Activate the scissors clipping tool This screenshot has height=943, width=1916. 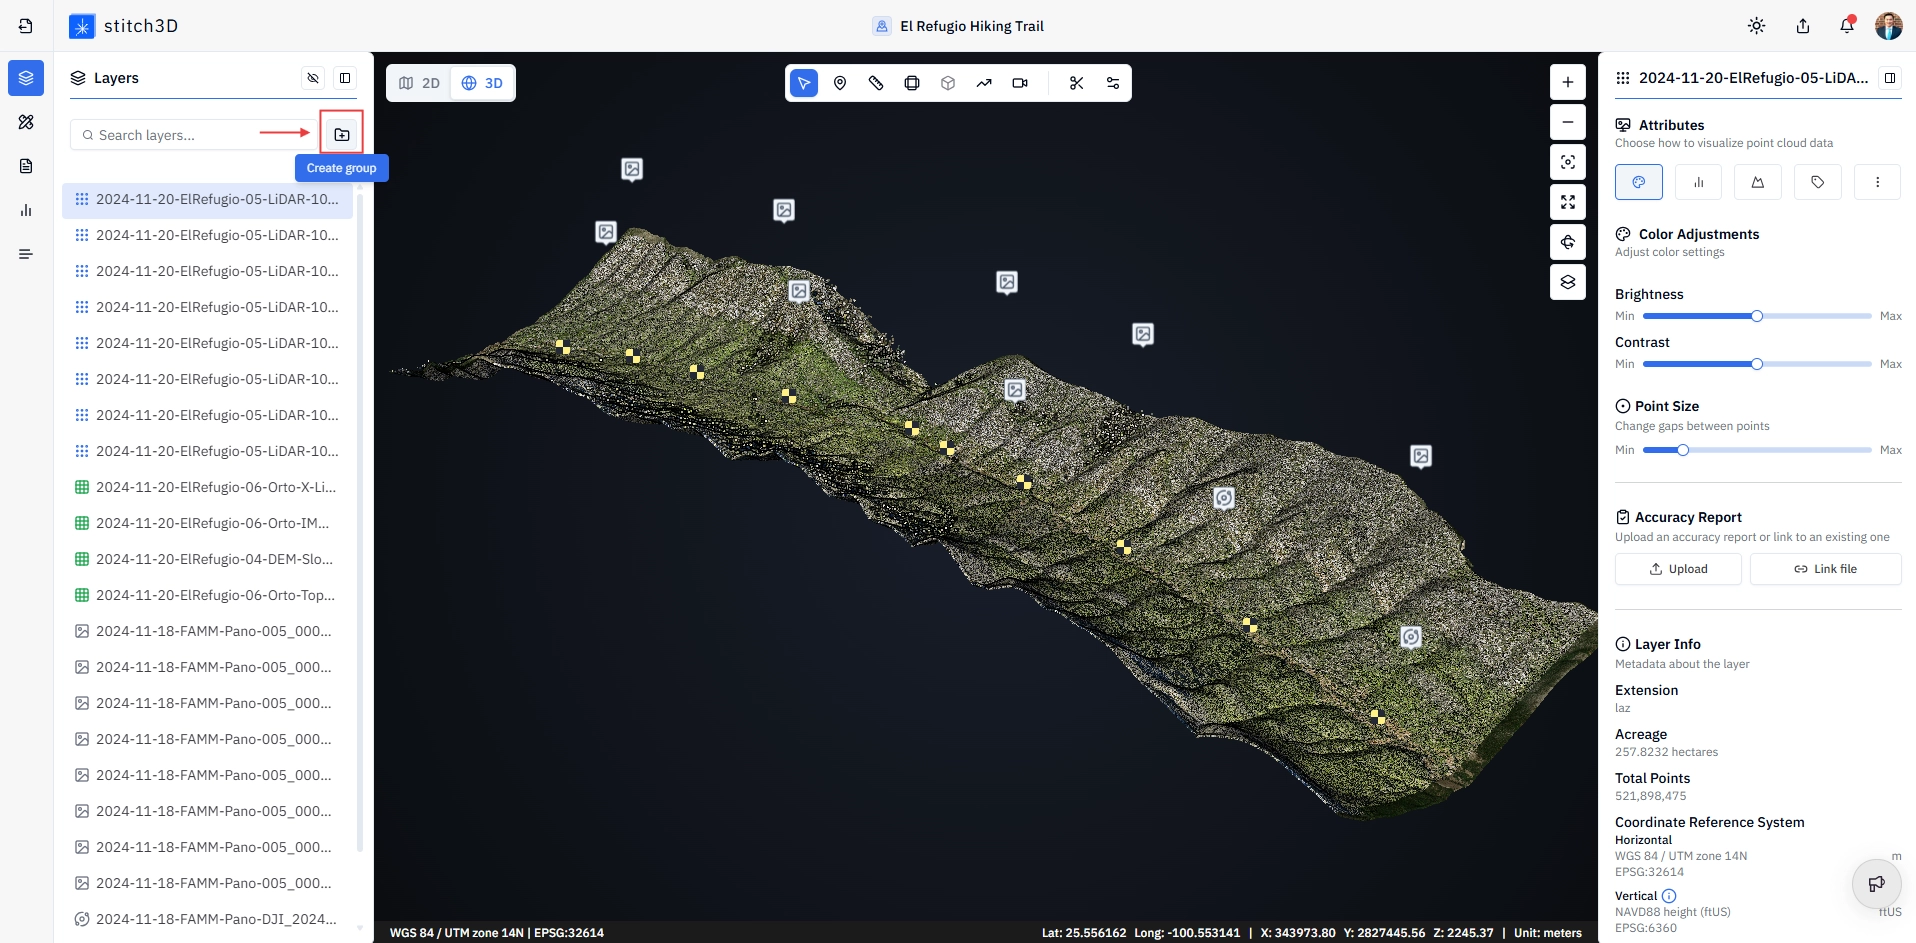(1076, 83)
